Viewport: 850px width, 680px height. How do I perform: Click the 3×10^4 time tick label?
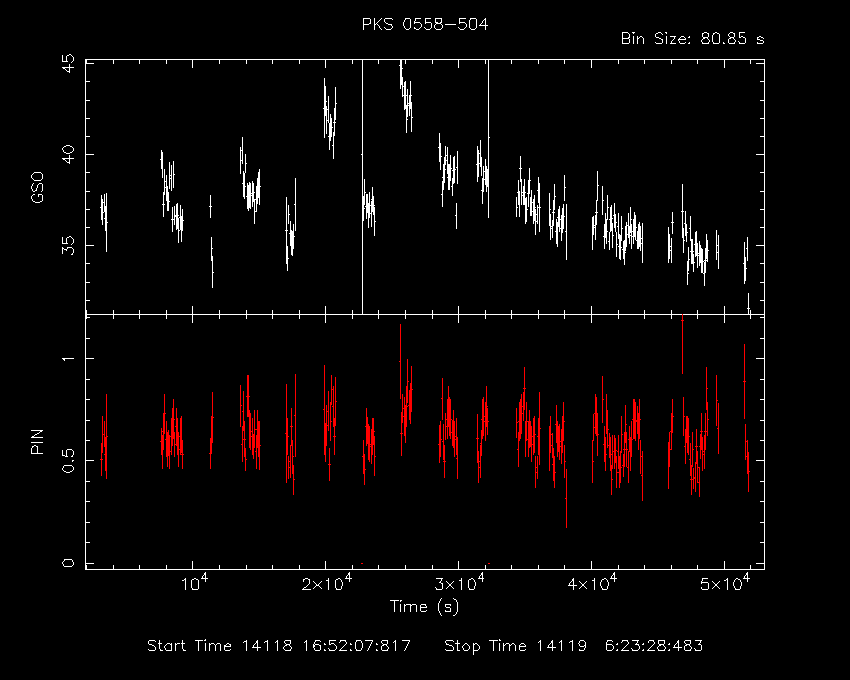pos(459,584)
